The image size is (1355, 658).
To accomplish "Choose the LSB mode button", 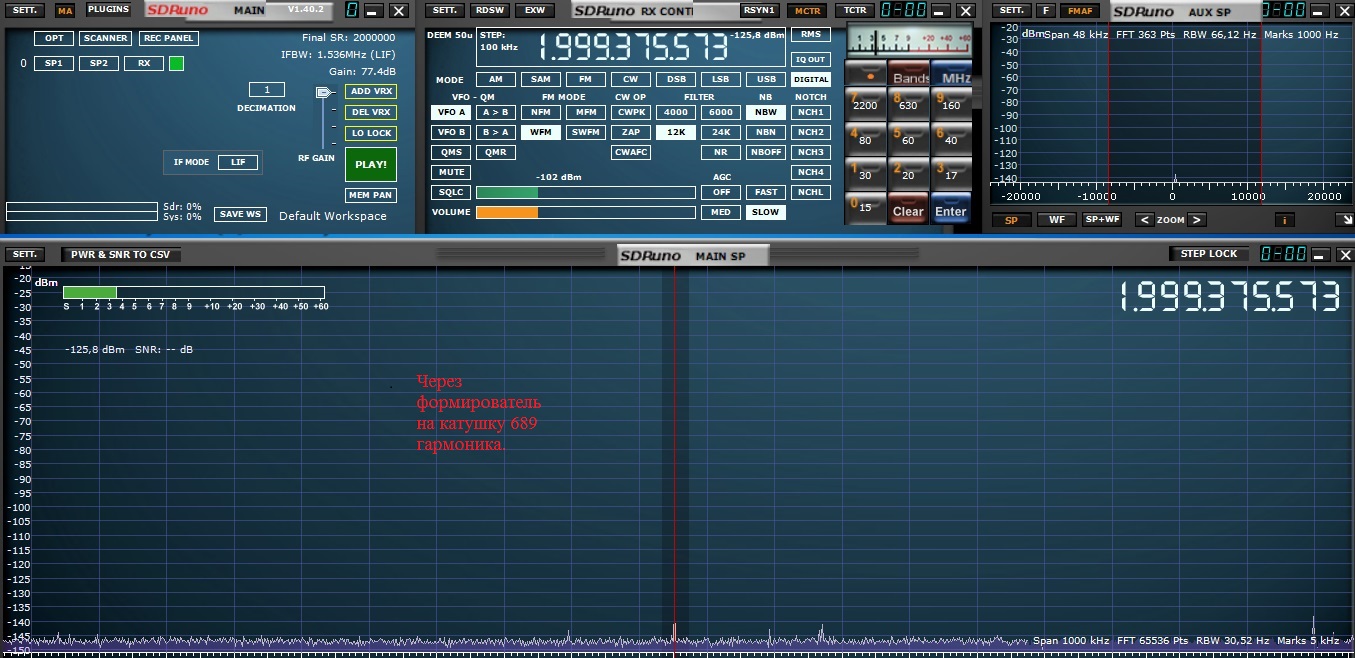I will (721, 79).
